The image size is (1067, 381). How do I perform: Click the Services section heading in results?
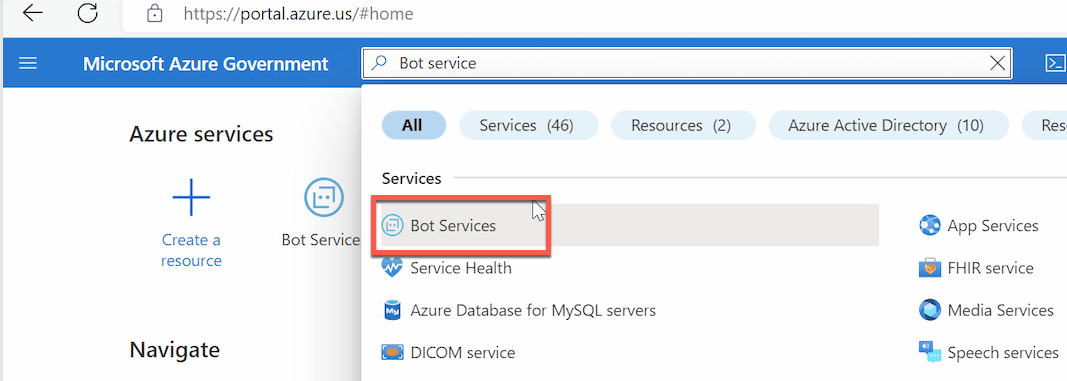point(412,178)
